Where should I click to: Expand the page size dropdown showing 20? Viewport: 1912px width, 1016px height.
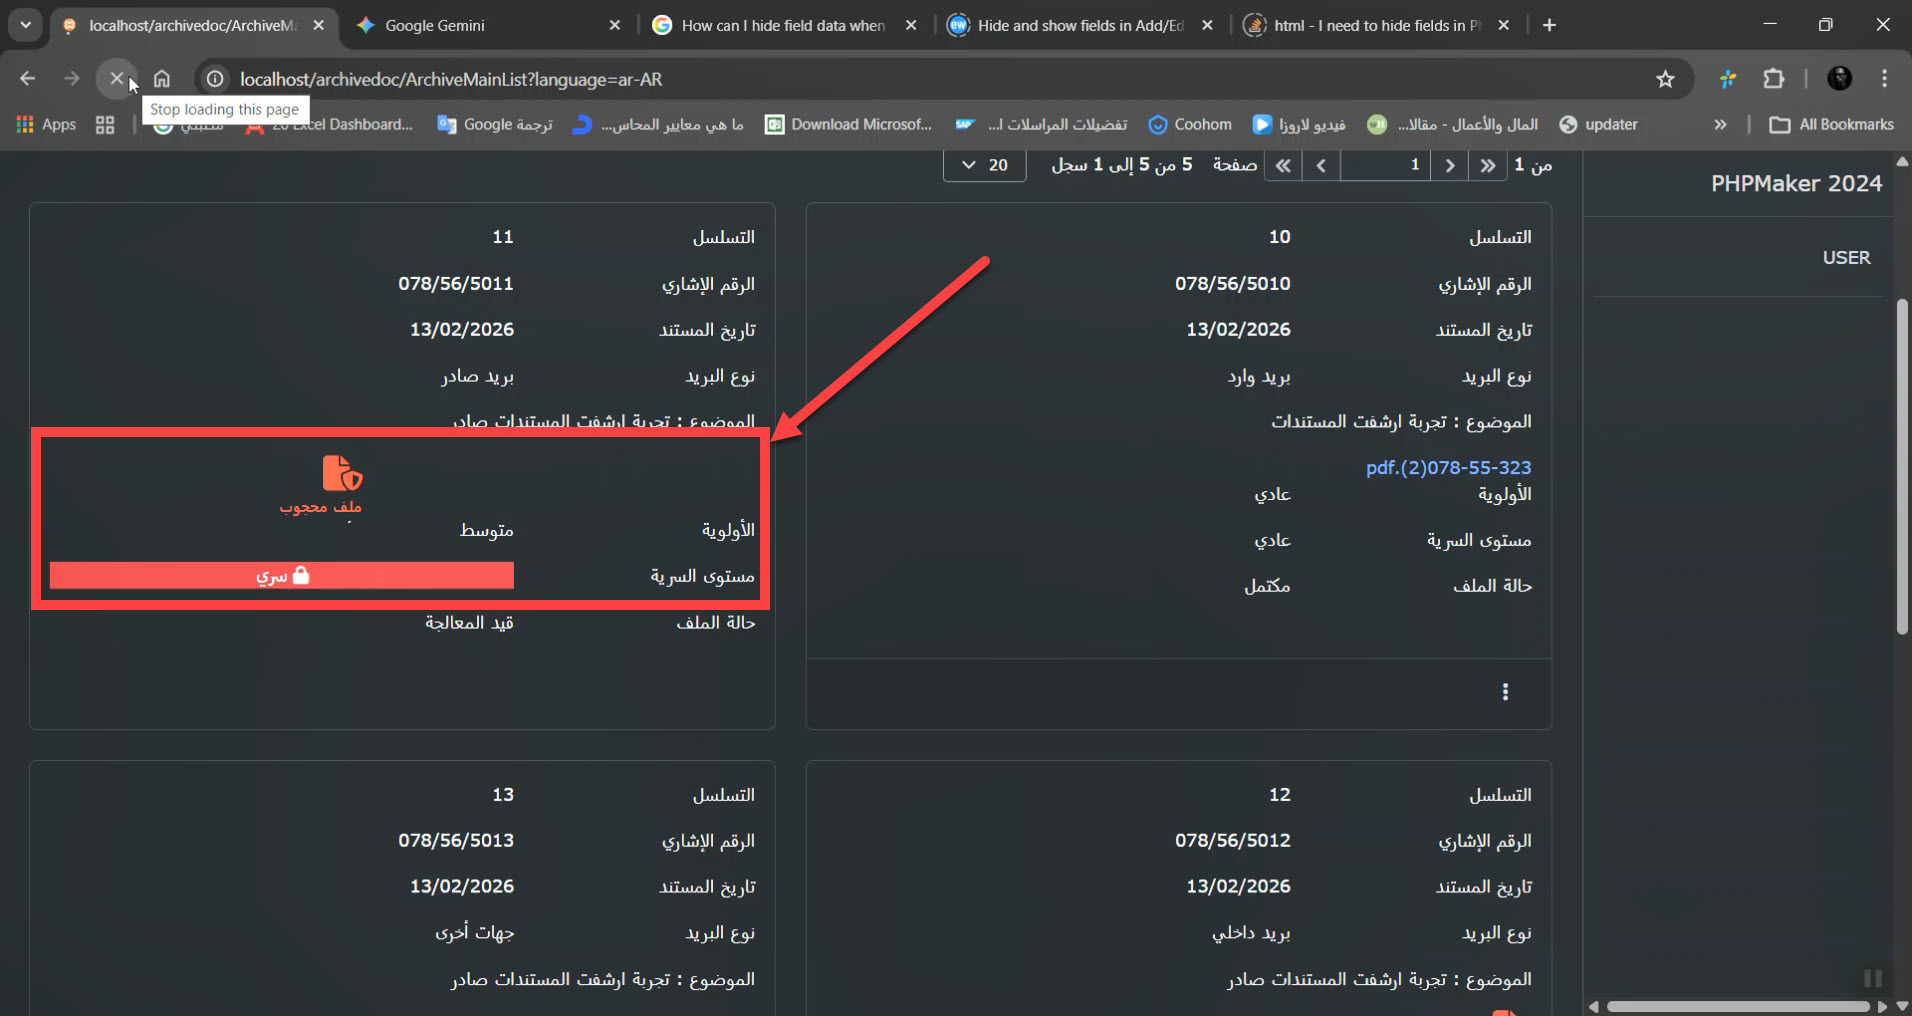click(984, 166)
